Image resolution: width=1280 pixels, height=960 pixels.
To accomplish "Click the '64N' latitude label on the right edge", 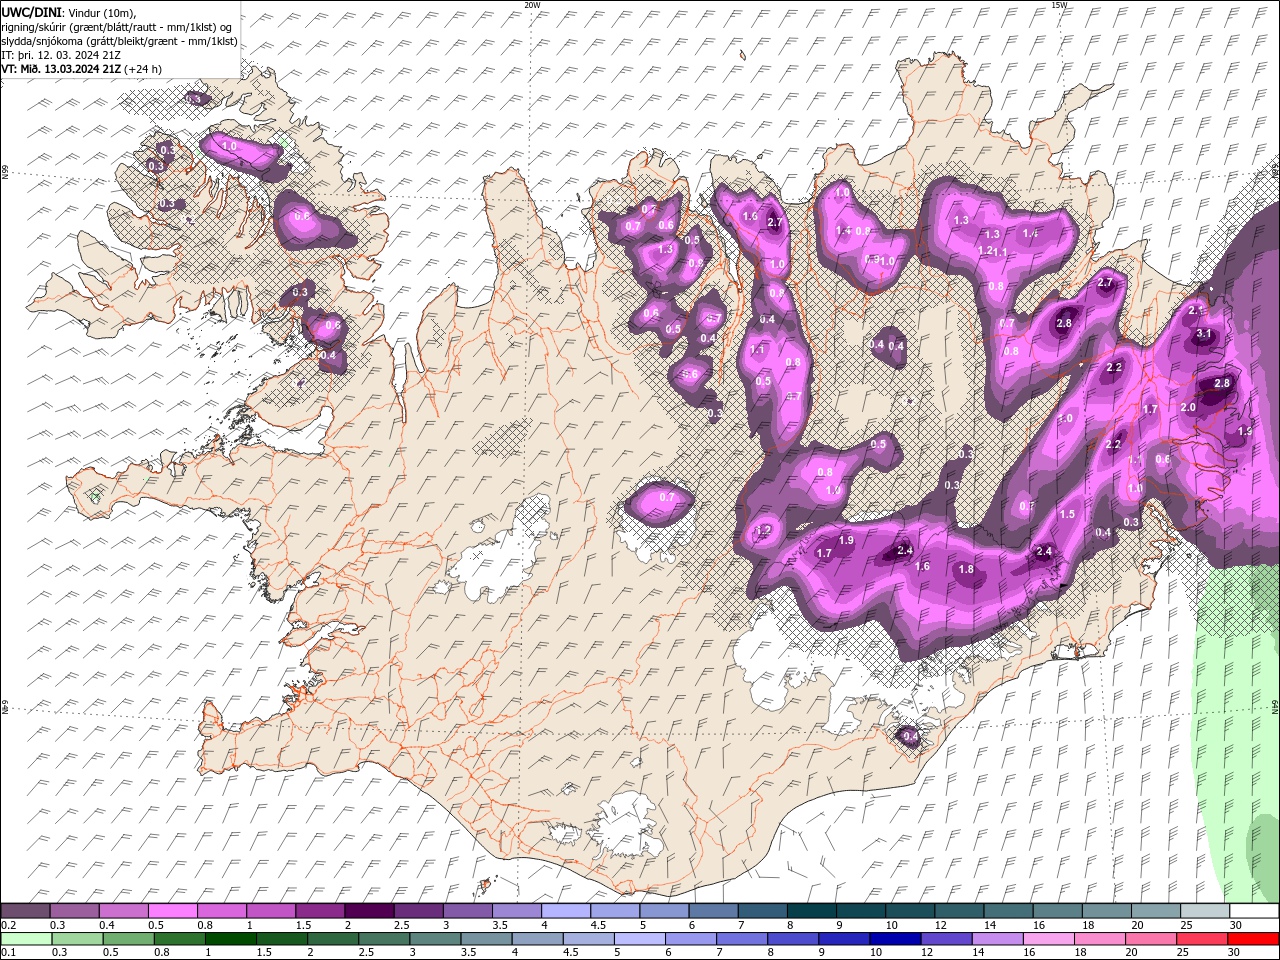I will click(1275, 706).
